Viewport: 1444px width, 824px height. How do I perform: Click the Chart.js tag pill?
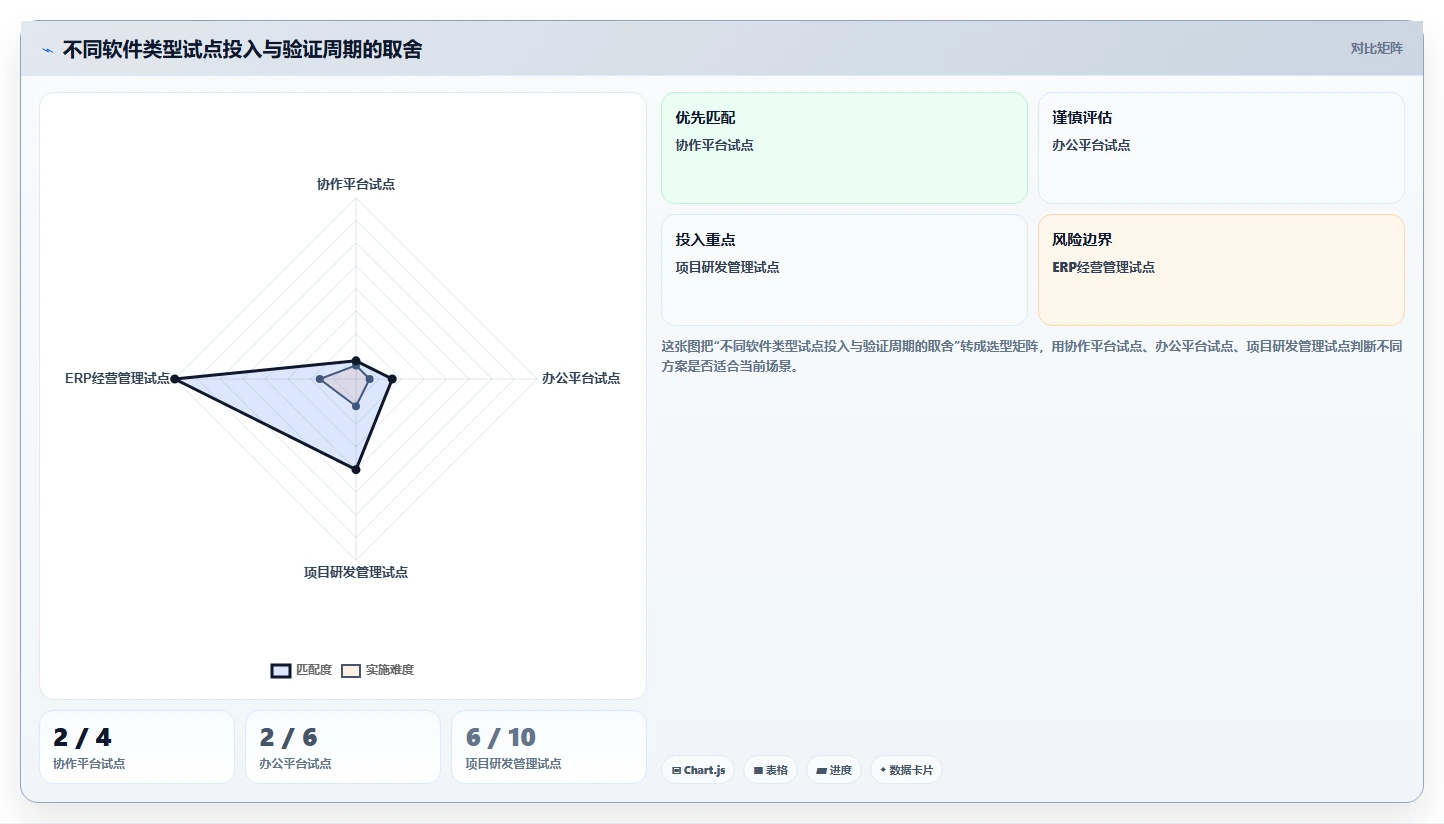click(698, 770)
